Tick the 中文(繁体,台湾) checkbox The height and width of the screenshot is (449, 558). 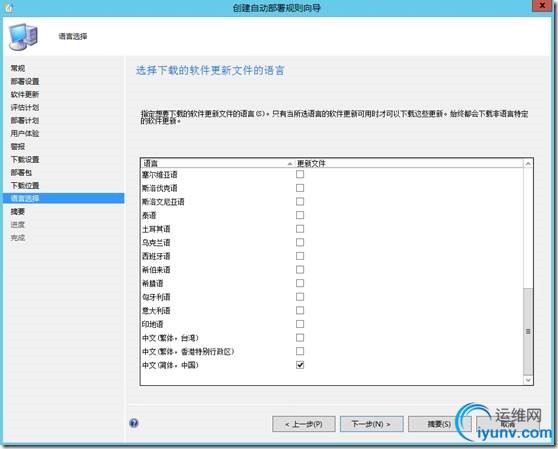300,338
